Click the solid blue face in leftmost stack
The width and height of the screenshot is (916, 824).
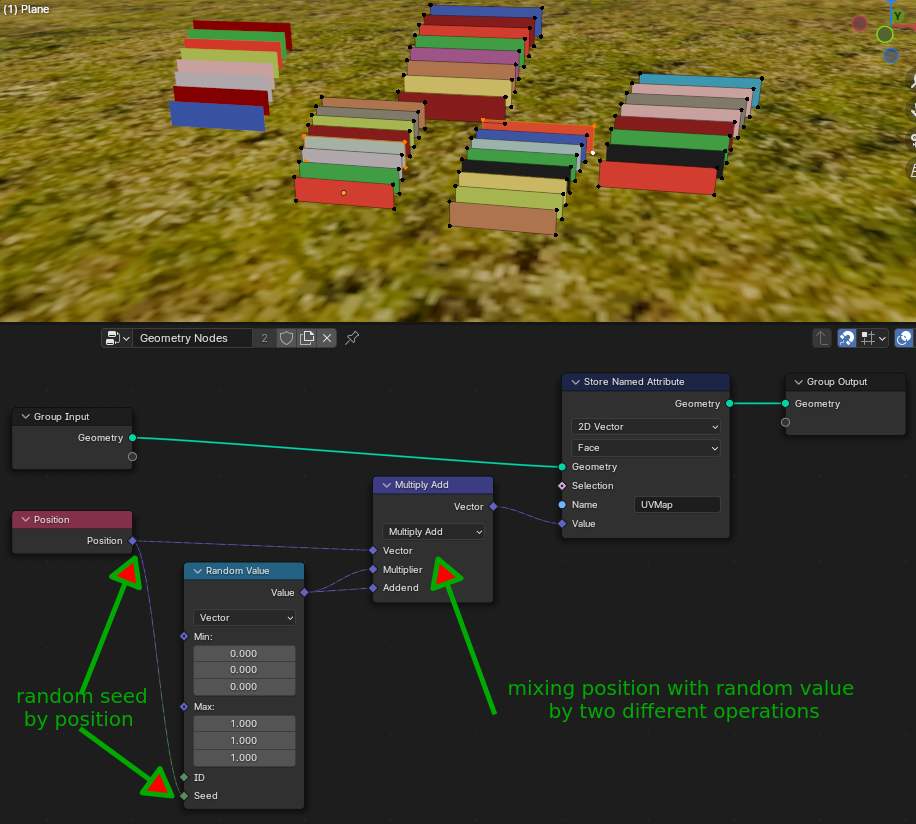point(217,116)
